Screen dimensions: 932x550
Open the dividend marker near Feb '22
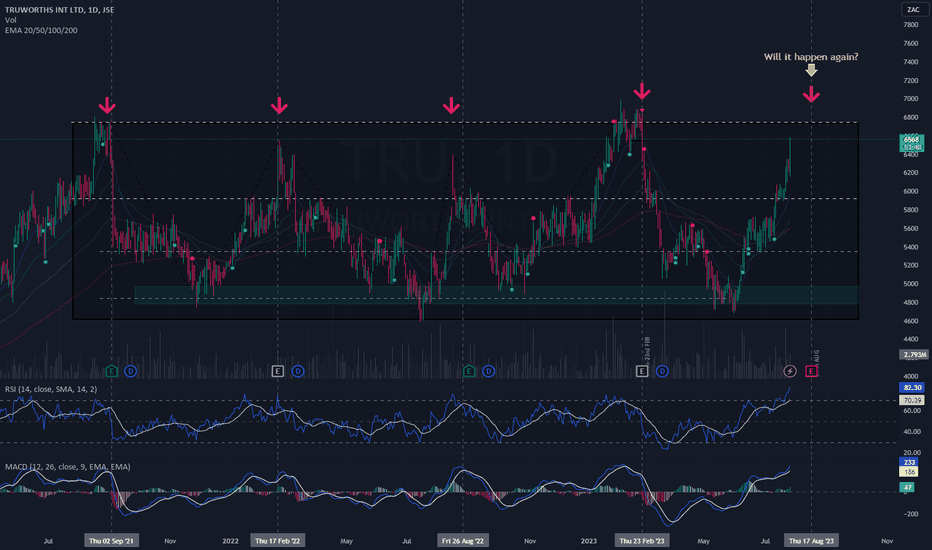coord(298,371)
